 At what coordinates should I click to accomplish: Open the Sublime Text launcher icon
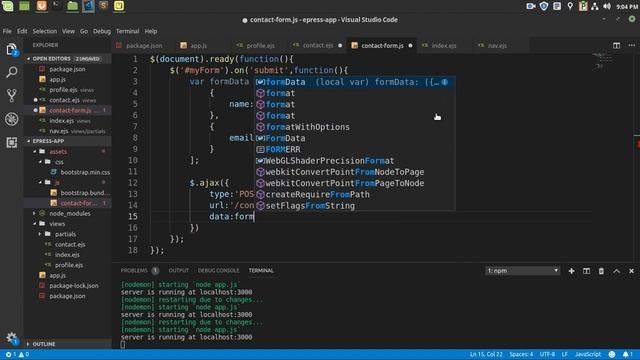point(103,6)
